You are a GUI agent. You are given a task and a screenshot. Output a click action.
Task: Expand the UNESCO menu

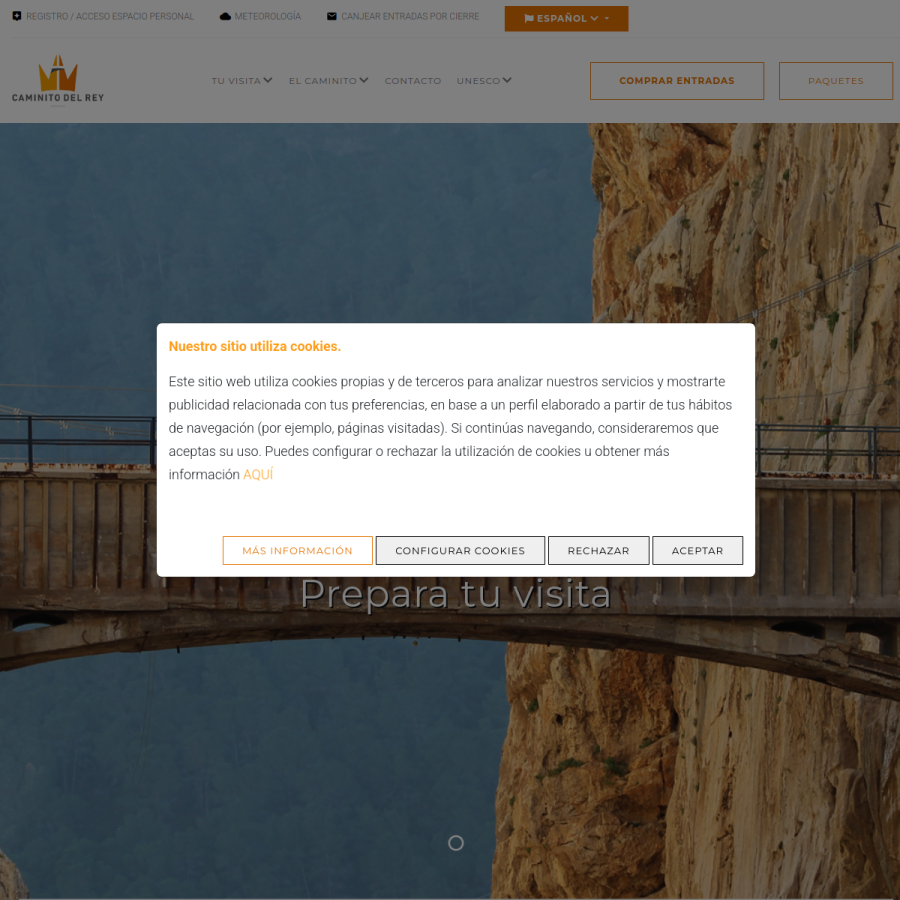coord(484,80)
